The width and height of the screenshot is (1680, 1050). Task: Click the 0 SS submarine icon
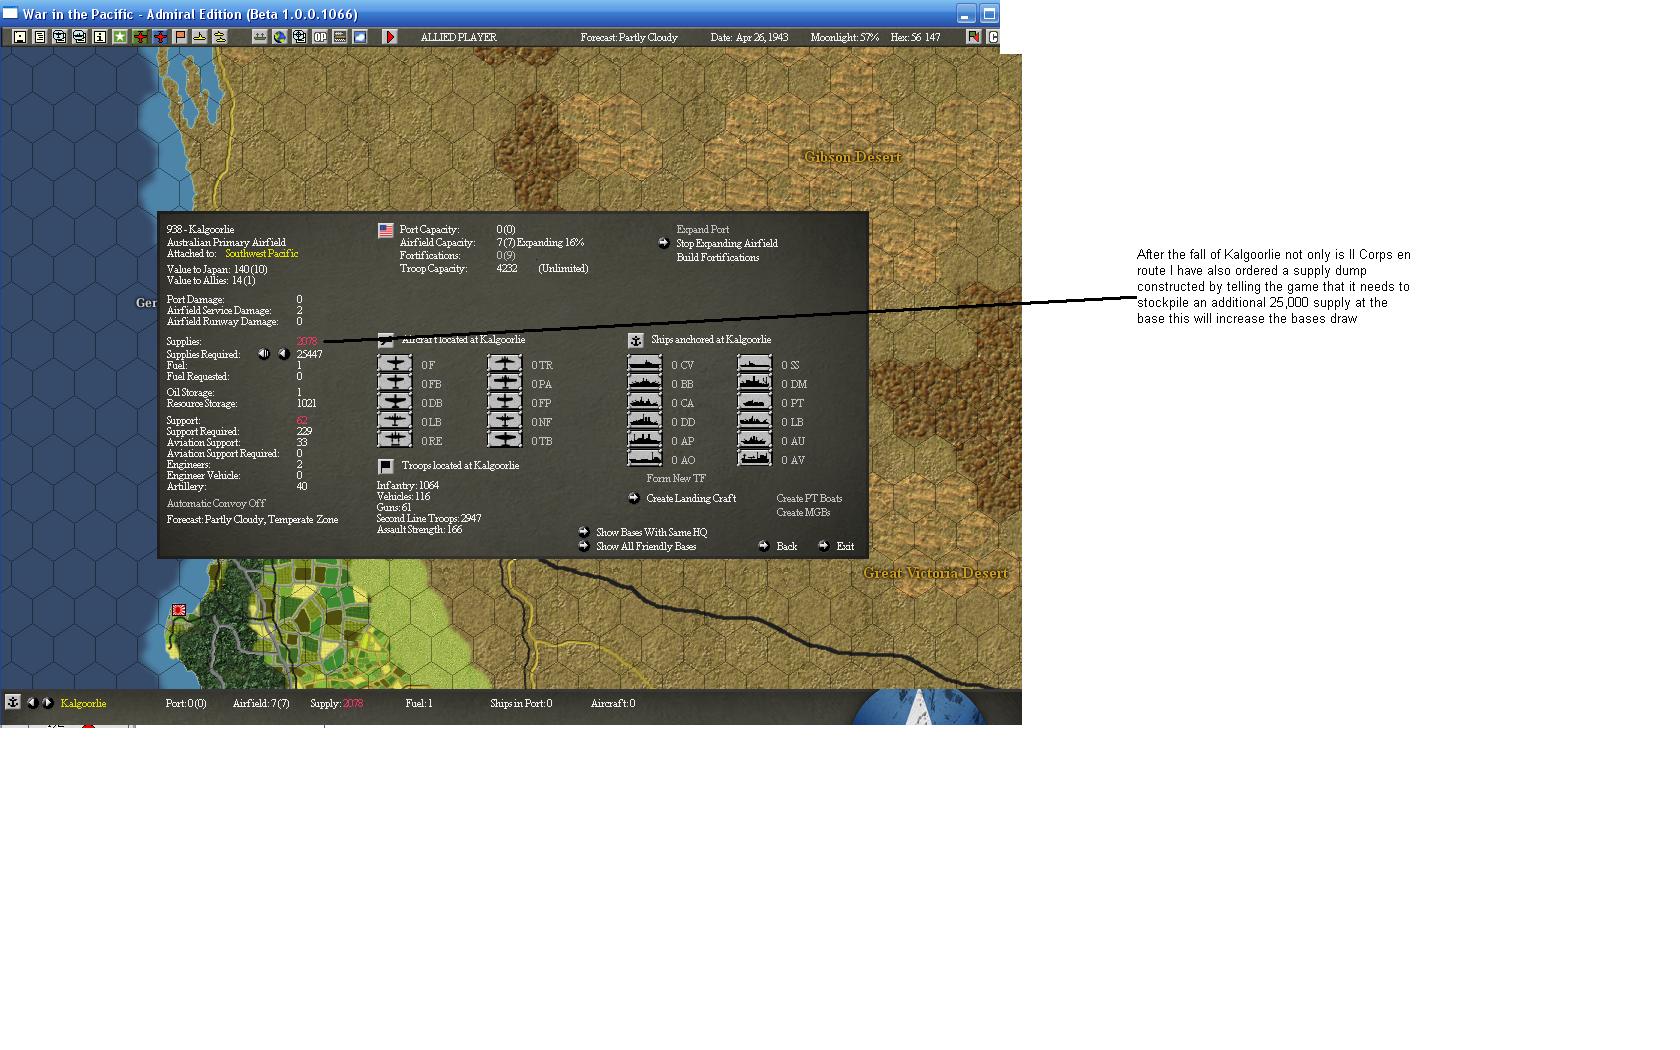point(755,365)
